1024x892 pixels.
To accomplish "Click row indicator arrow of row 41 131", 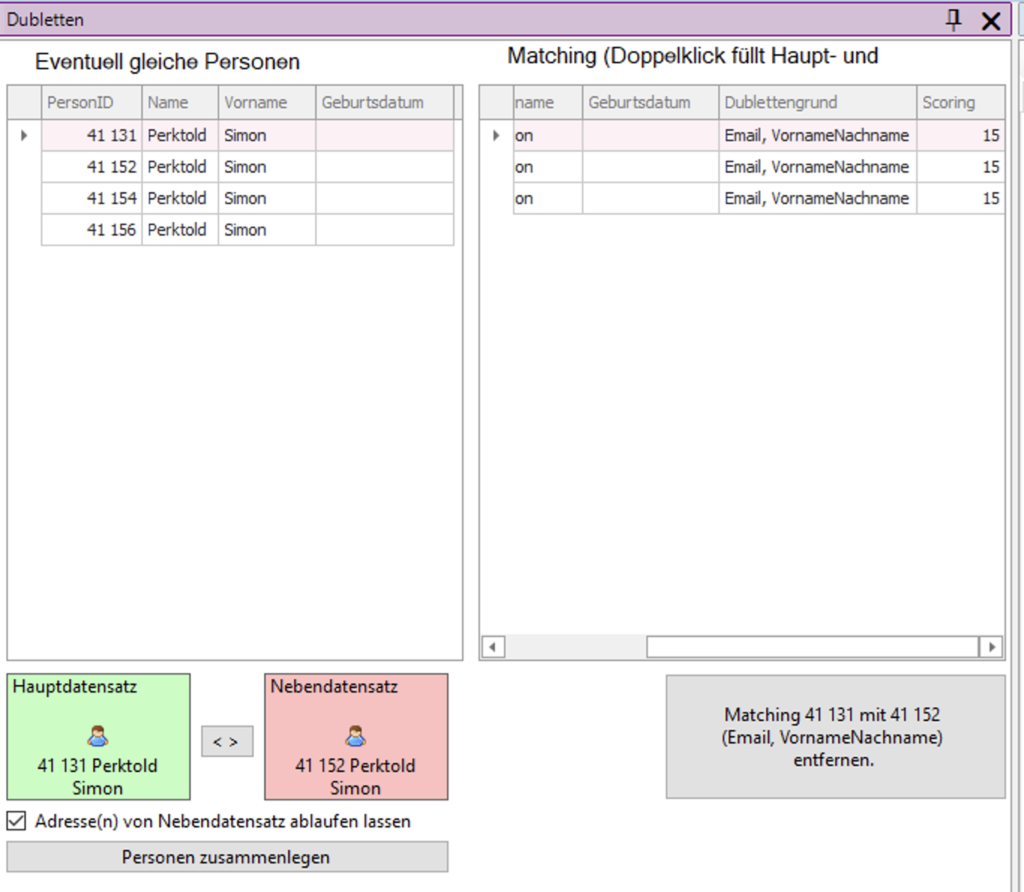I will [24, 135].
